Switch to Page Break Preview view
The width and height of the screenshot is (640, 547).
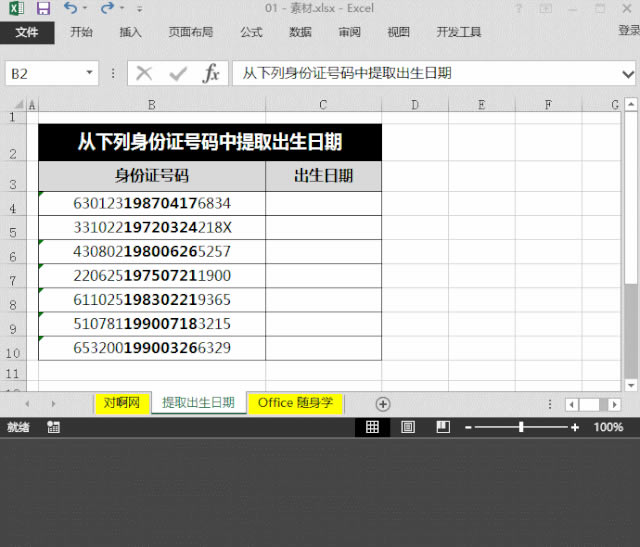pyautogui.click(x=442, y=427)
